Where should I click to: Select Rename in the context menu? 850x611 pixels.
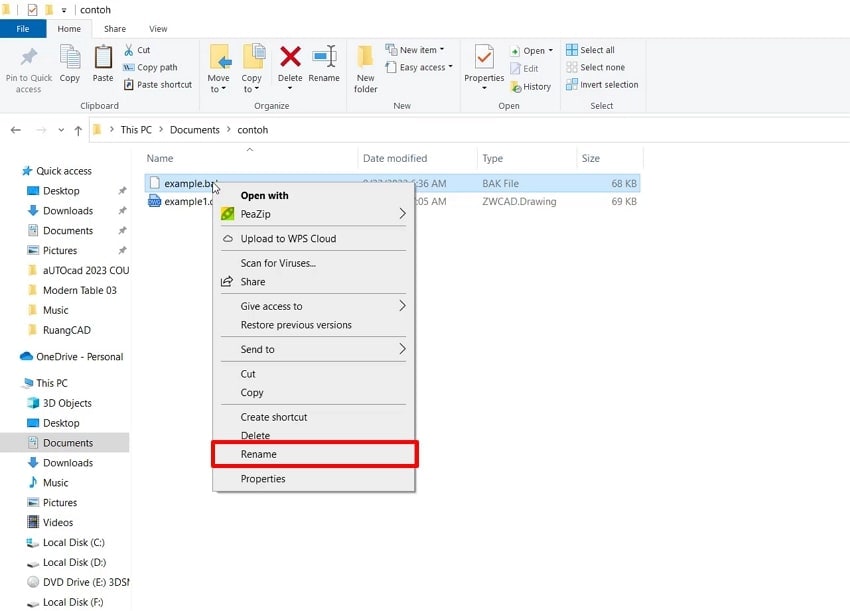point(258,454)
